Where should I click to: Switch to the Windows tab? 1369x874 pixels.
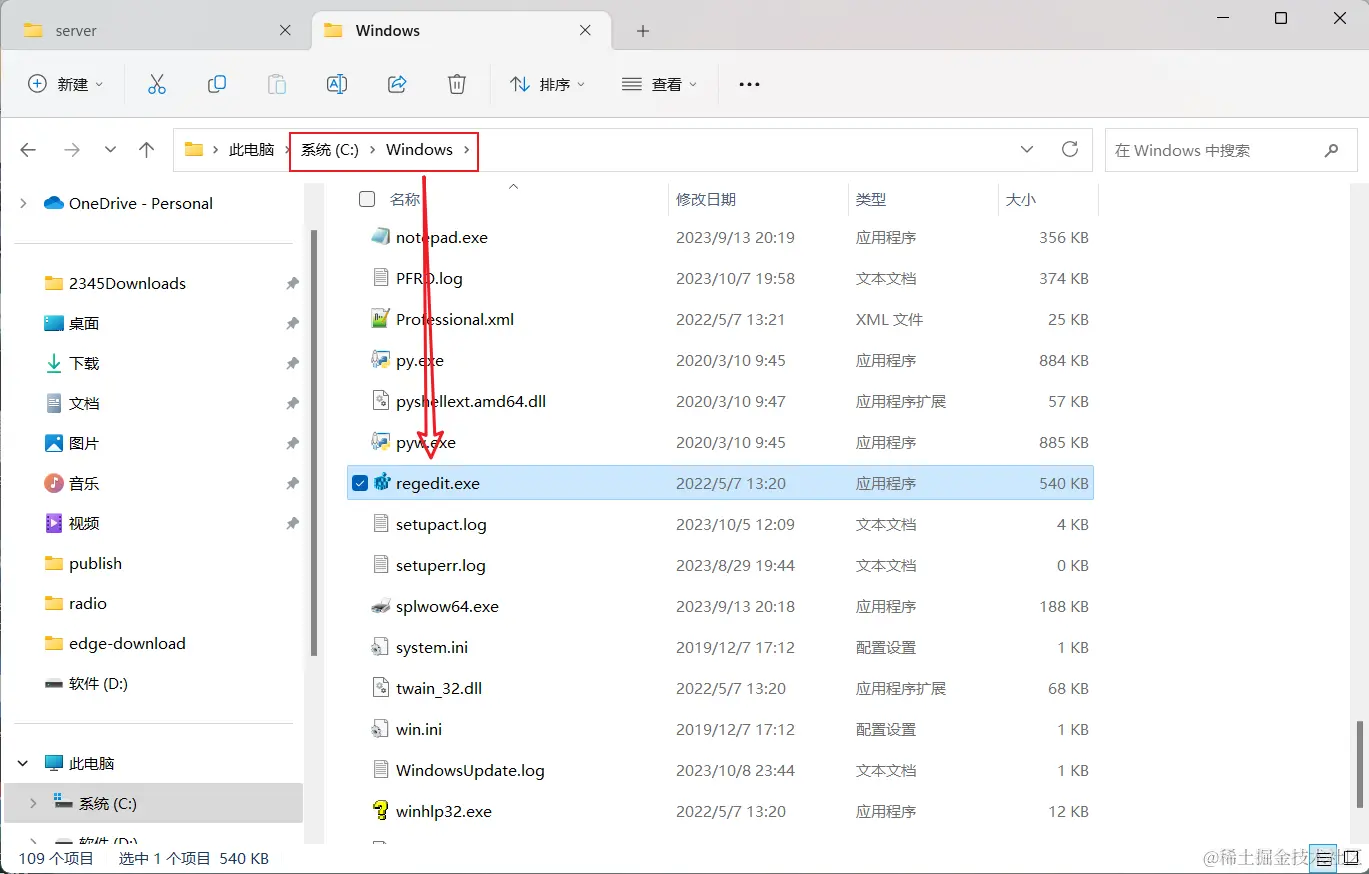pos(463,31)
